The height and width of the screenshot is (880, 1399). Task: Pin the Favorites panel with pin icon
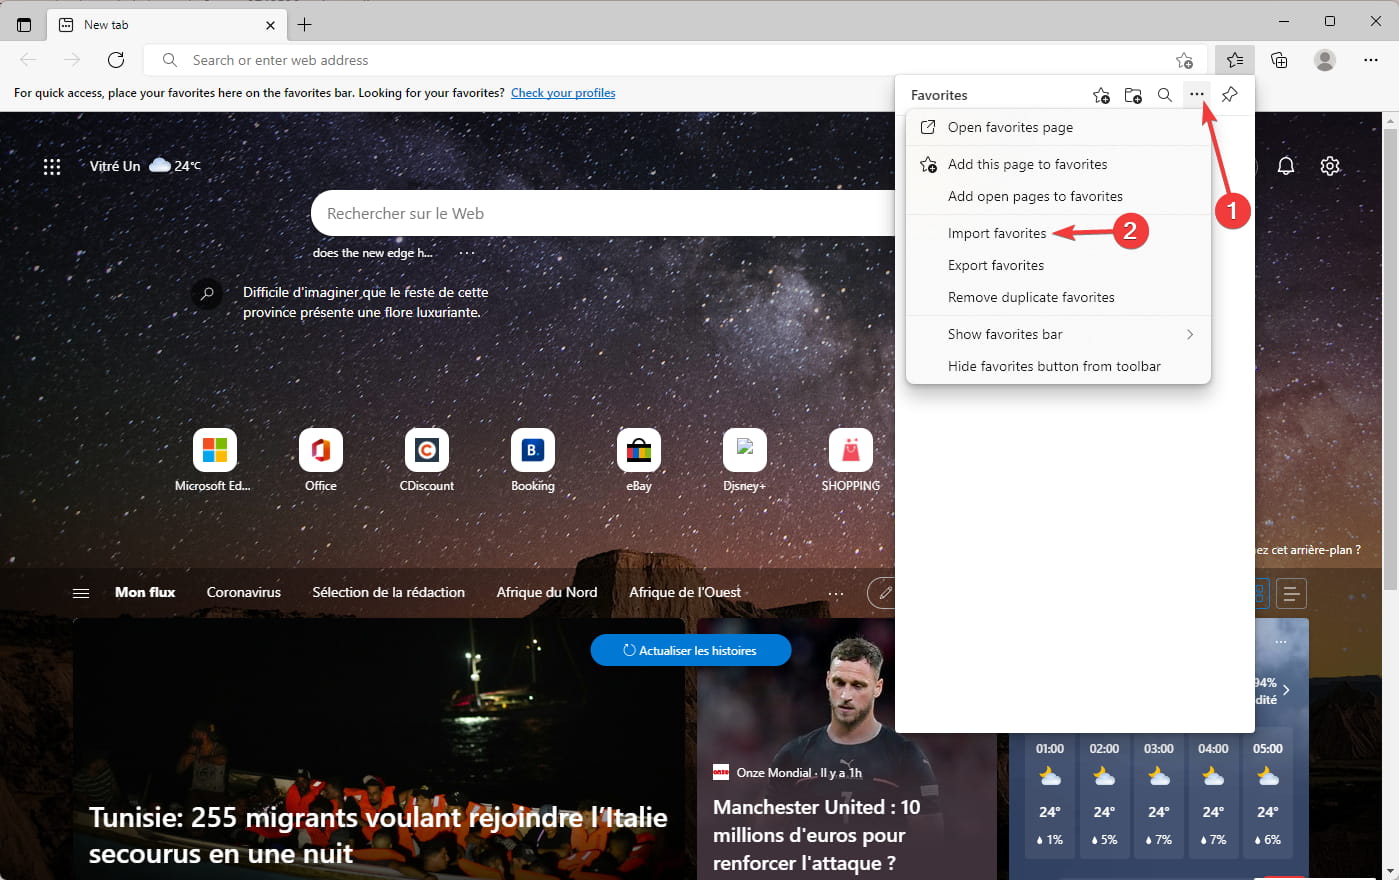point(1229,95)
